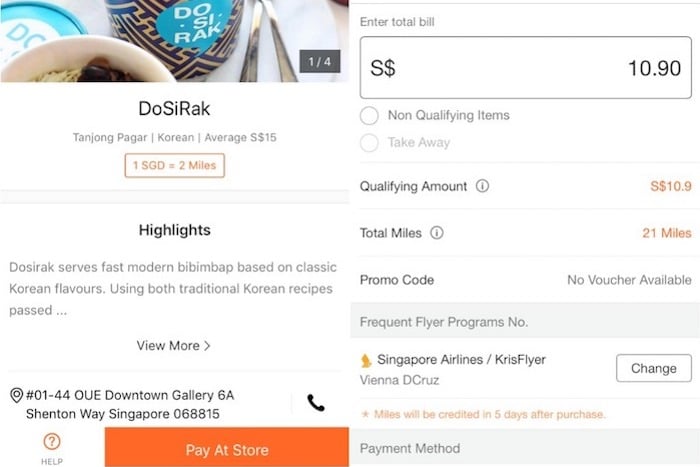Click the 1/4 photo counter badge
700x467 pixels.
point(320,61)
